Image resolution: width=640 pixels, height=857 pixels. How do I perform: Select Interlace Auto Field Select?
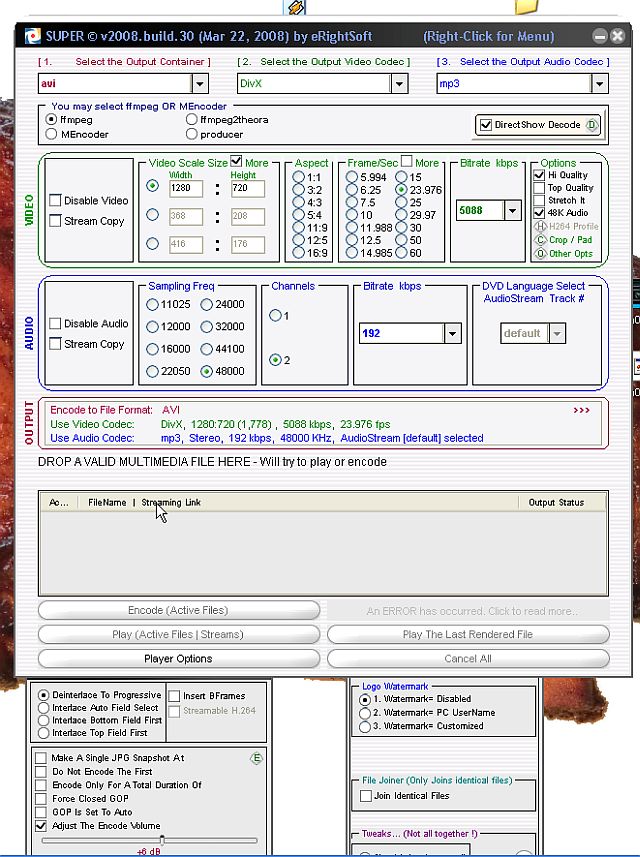click(x=44, y=708)
